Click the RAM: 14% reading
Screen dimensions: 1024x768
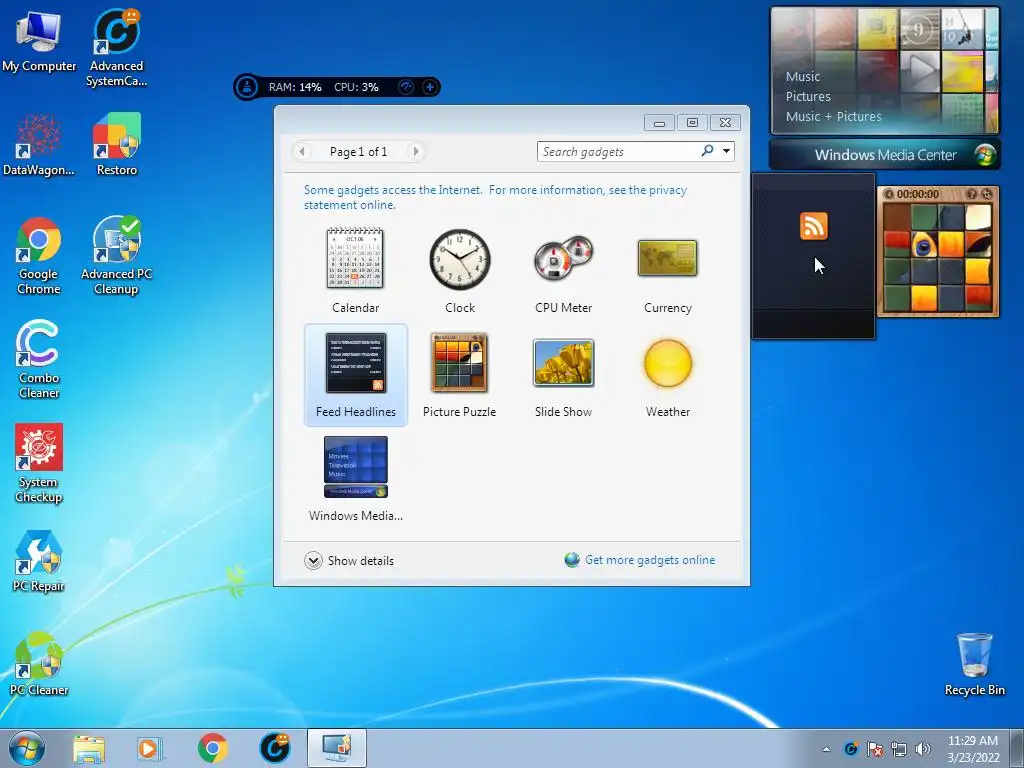[x=295, y=87]
